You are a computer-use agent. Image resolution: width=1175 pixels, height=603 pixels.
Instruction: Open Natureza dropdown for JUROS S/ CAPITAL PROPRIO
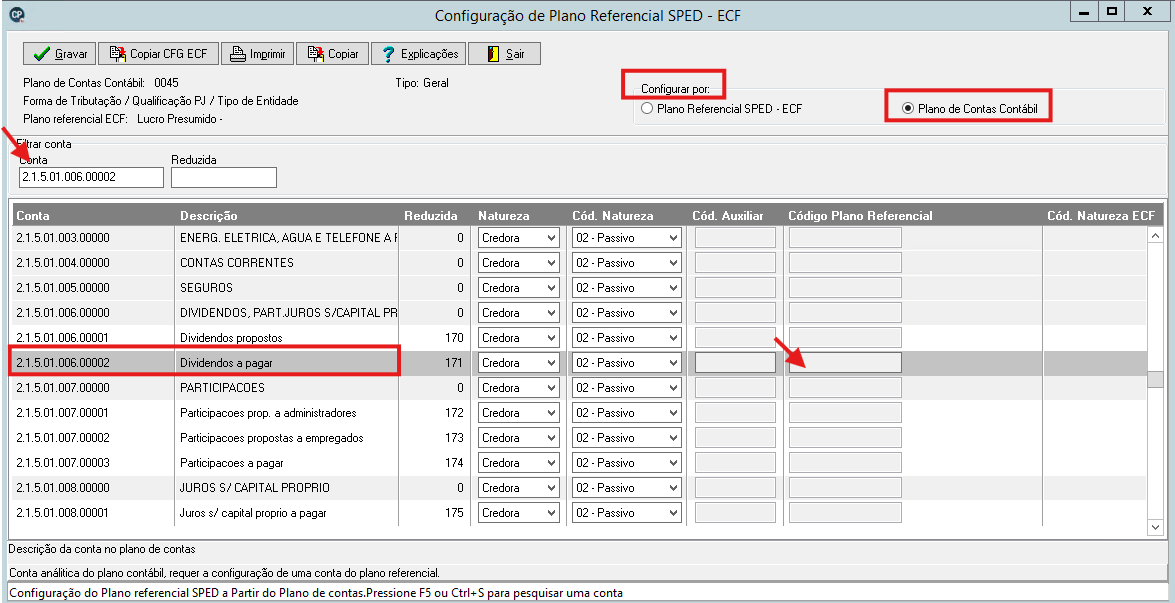[x=519, y=488]
